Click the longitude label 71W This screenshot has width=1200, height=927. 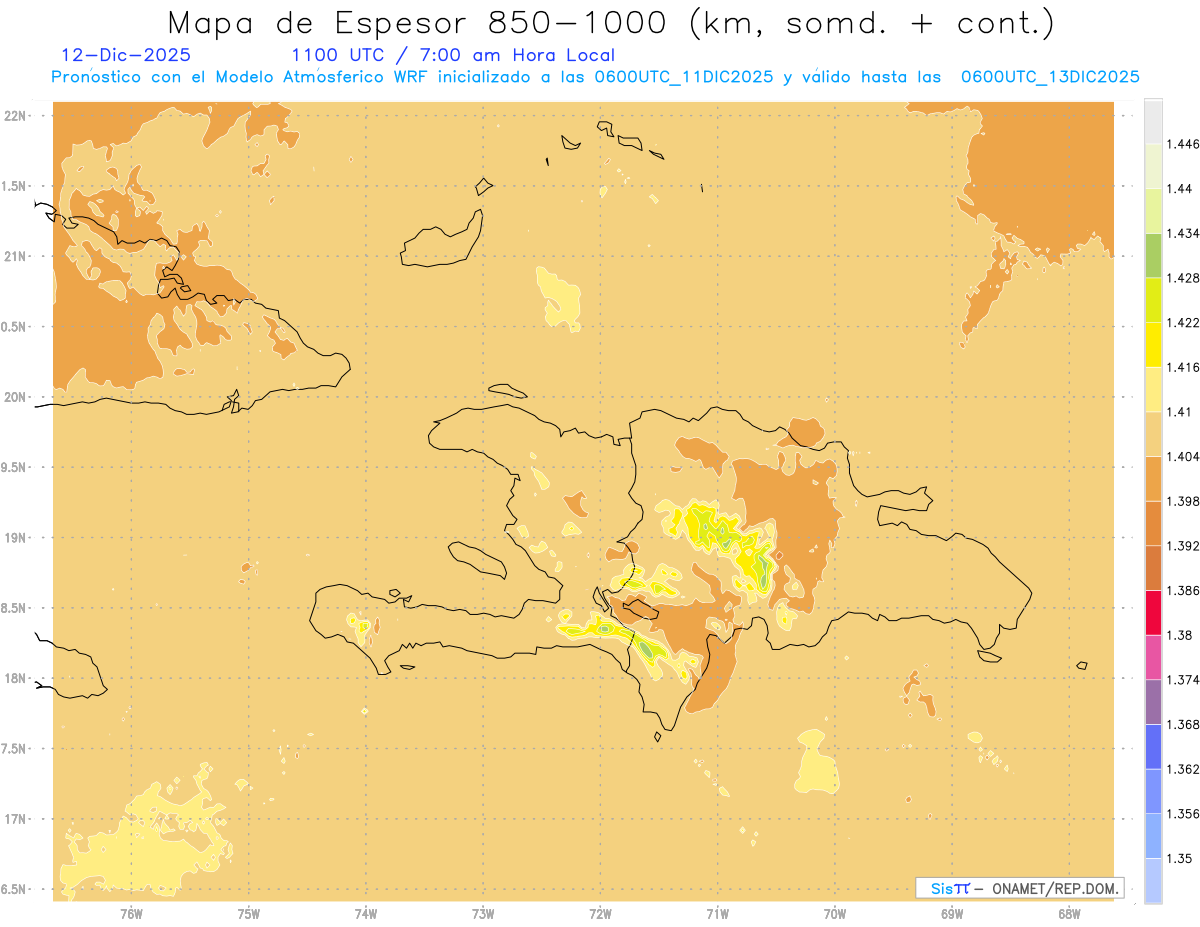[717, 914]
